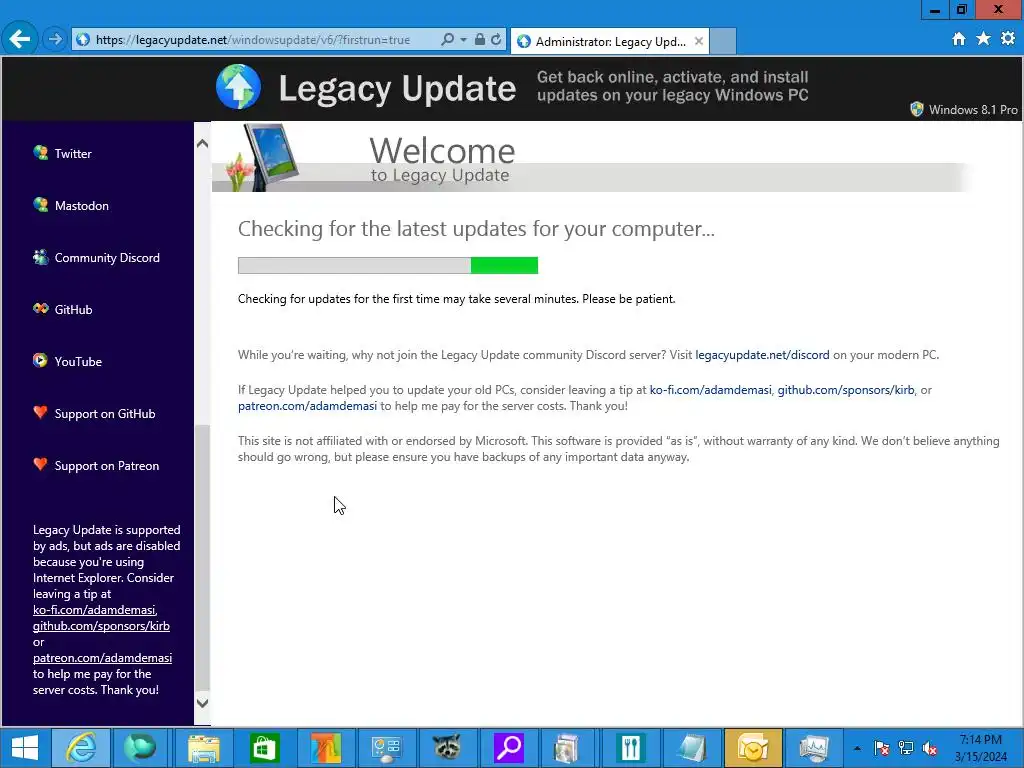Viewport: 1024px width, 768px height.
Task: Open File Explorer from the taskbar
Action: [x=204, y=748]
